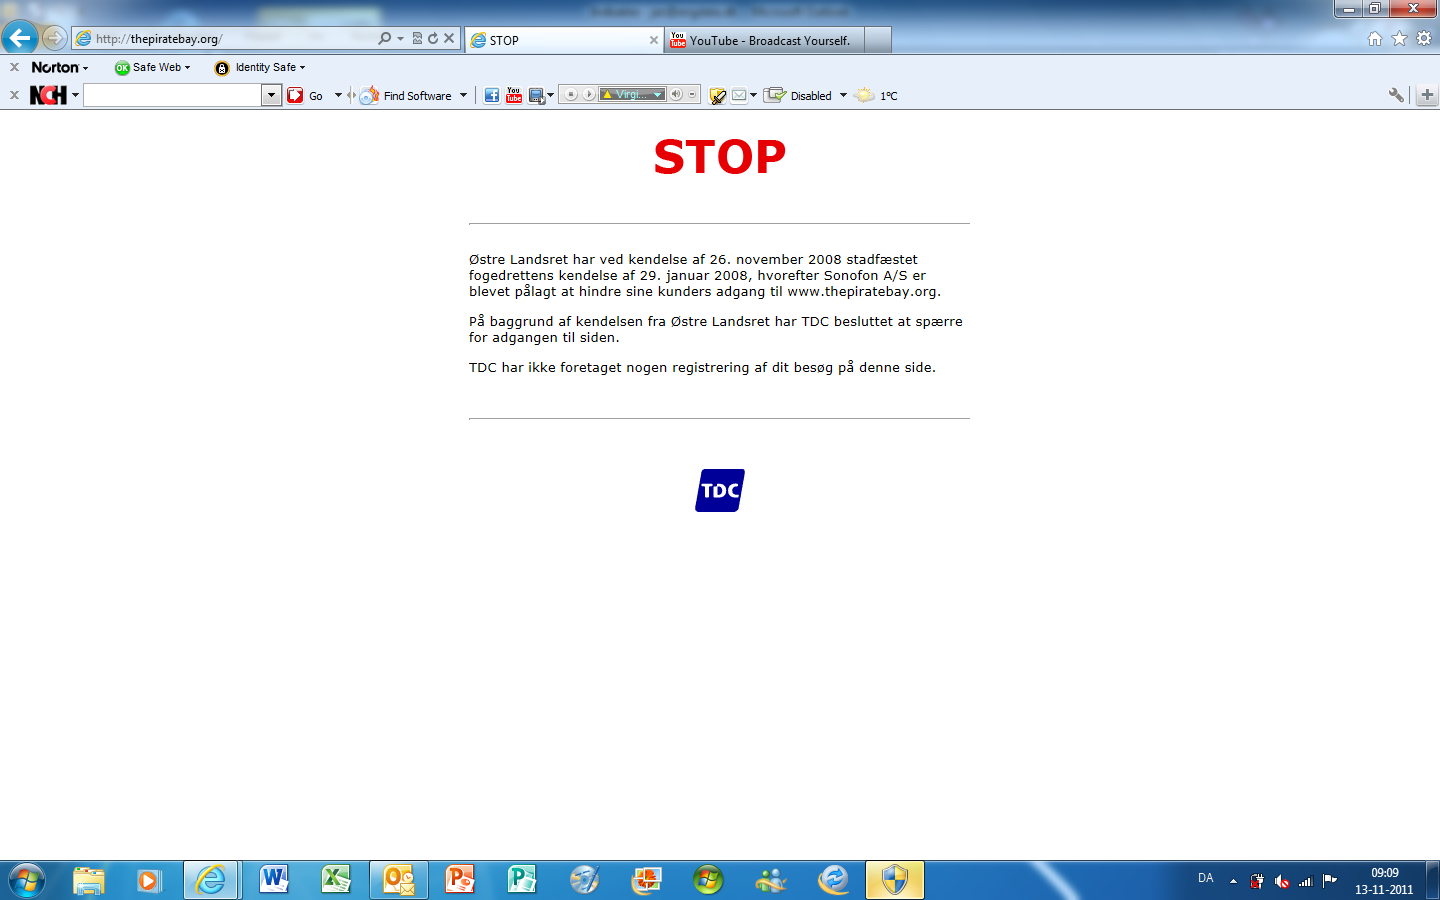This screenshot has width=1440, height=900.
Task: Open Outlook from the taskbar
Action: coord(398,880)
